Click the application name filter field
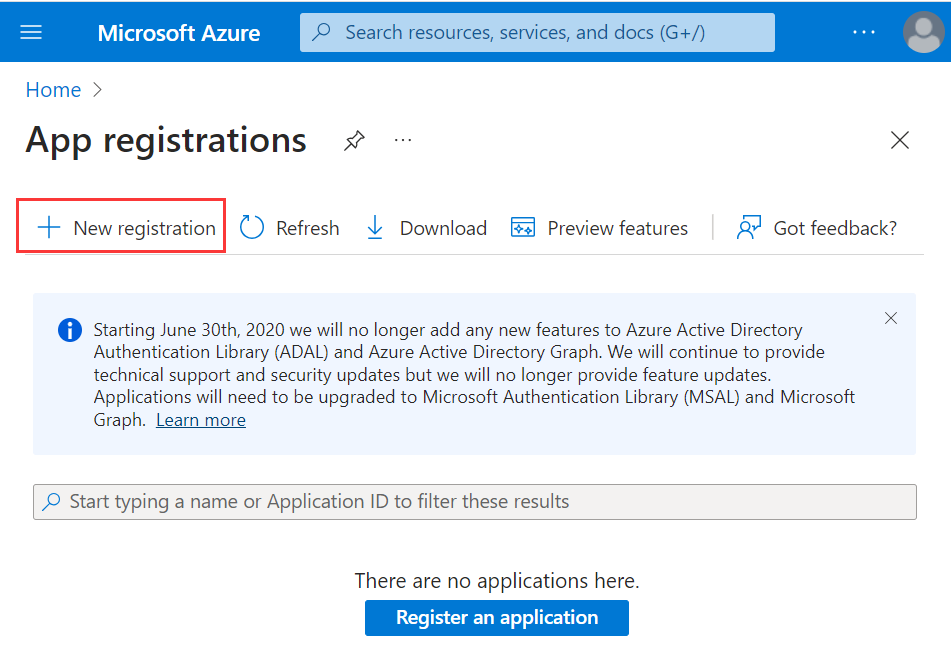 click(x=475, y=501)
